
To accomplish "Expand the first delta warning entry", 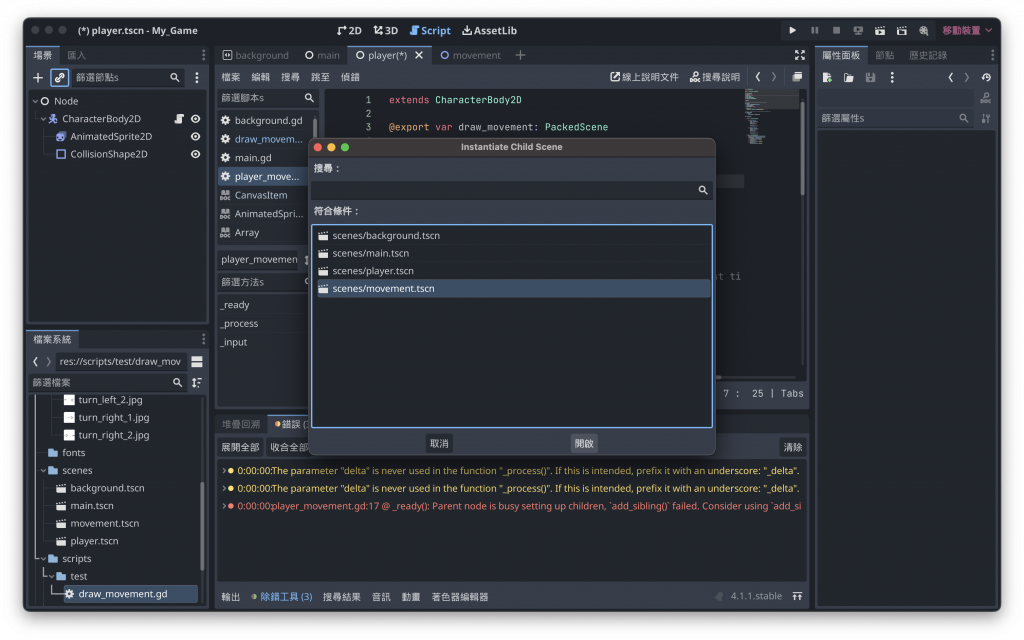I will pos(224,471).
